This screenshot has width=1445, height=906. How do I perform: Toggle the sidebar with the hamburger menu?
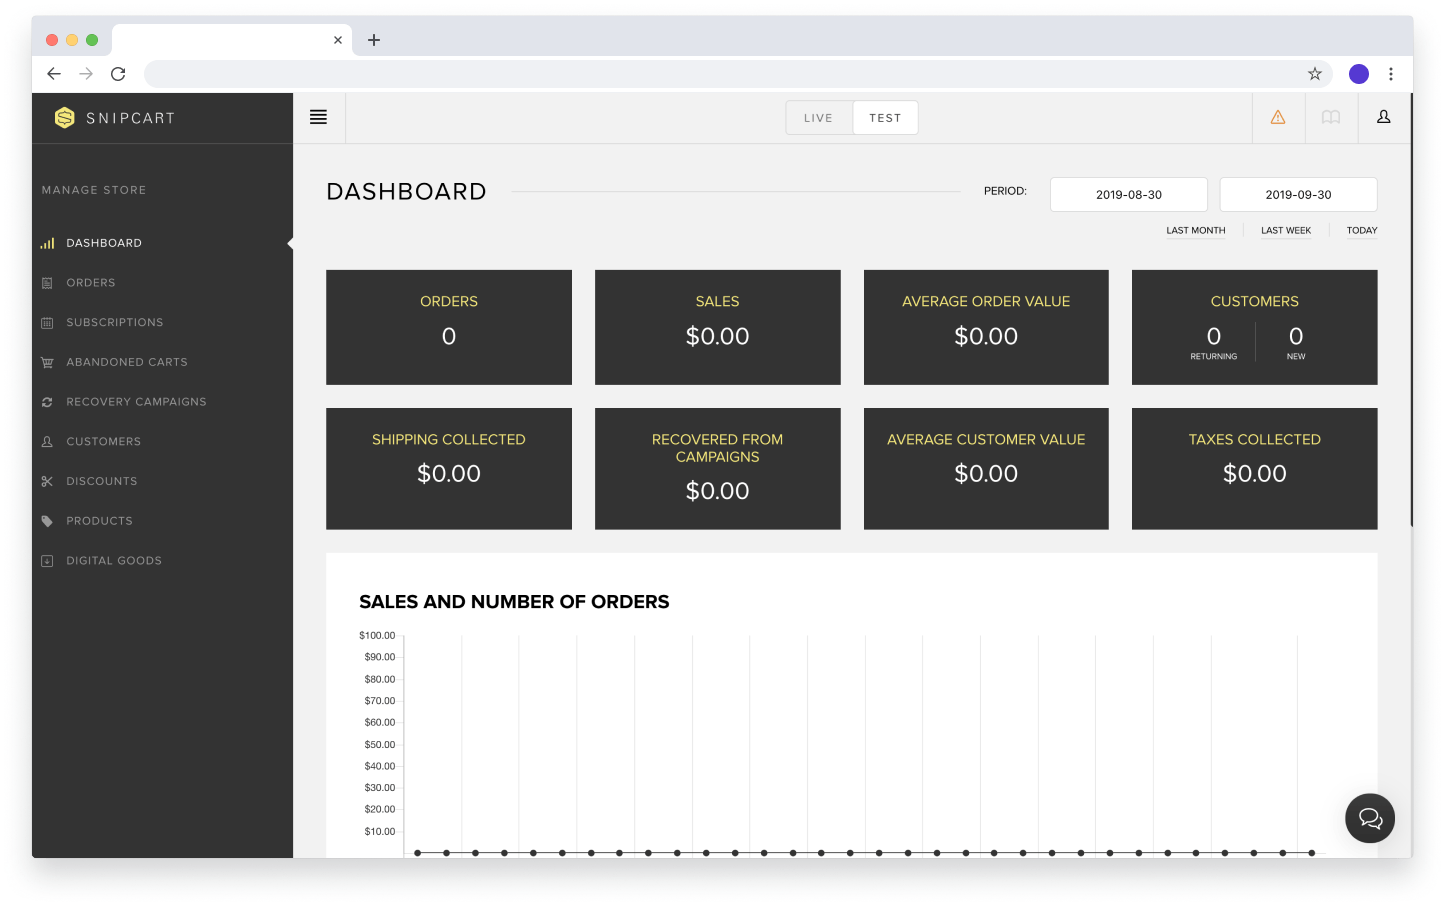pos(319,117)
